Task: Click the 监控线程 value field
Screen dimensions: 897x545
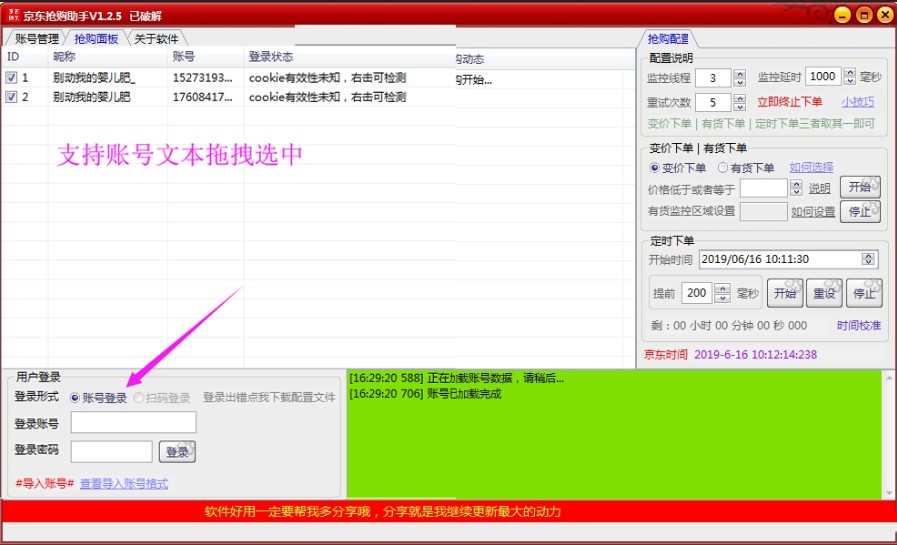Action: (x=714, y=78)
